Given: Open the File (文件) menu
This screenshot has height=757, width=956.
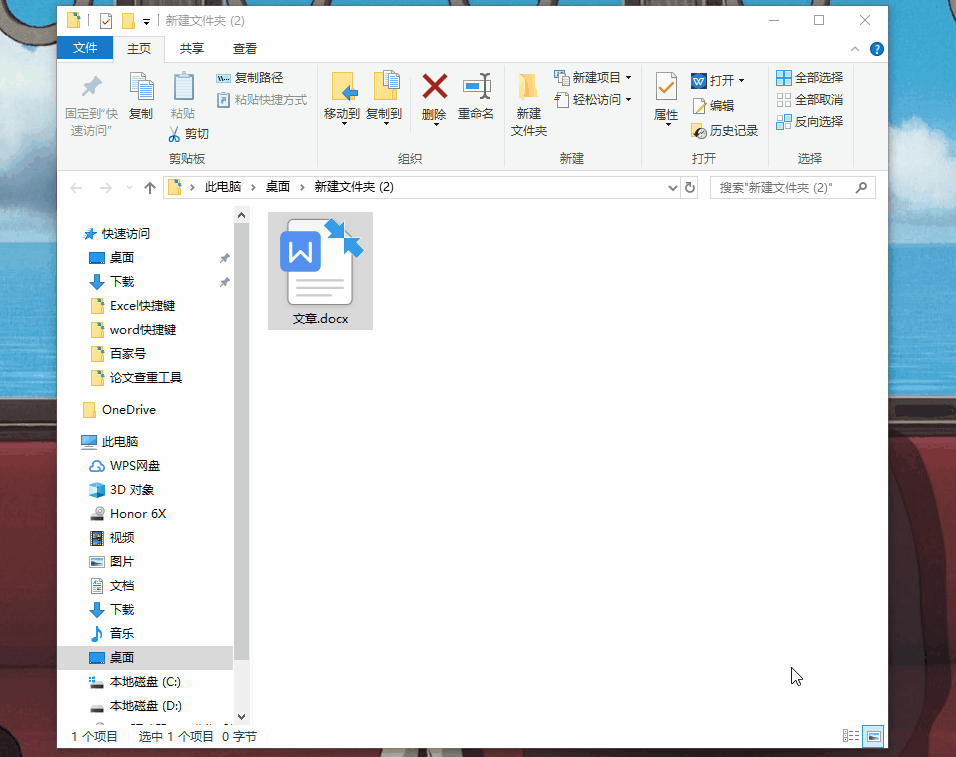Looking at the screenshot, I should click(85, 47).
